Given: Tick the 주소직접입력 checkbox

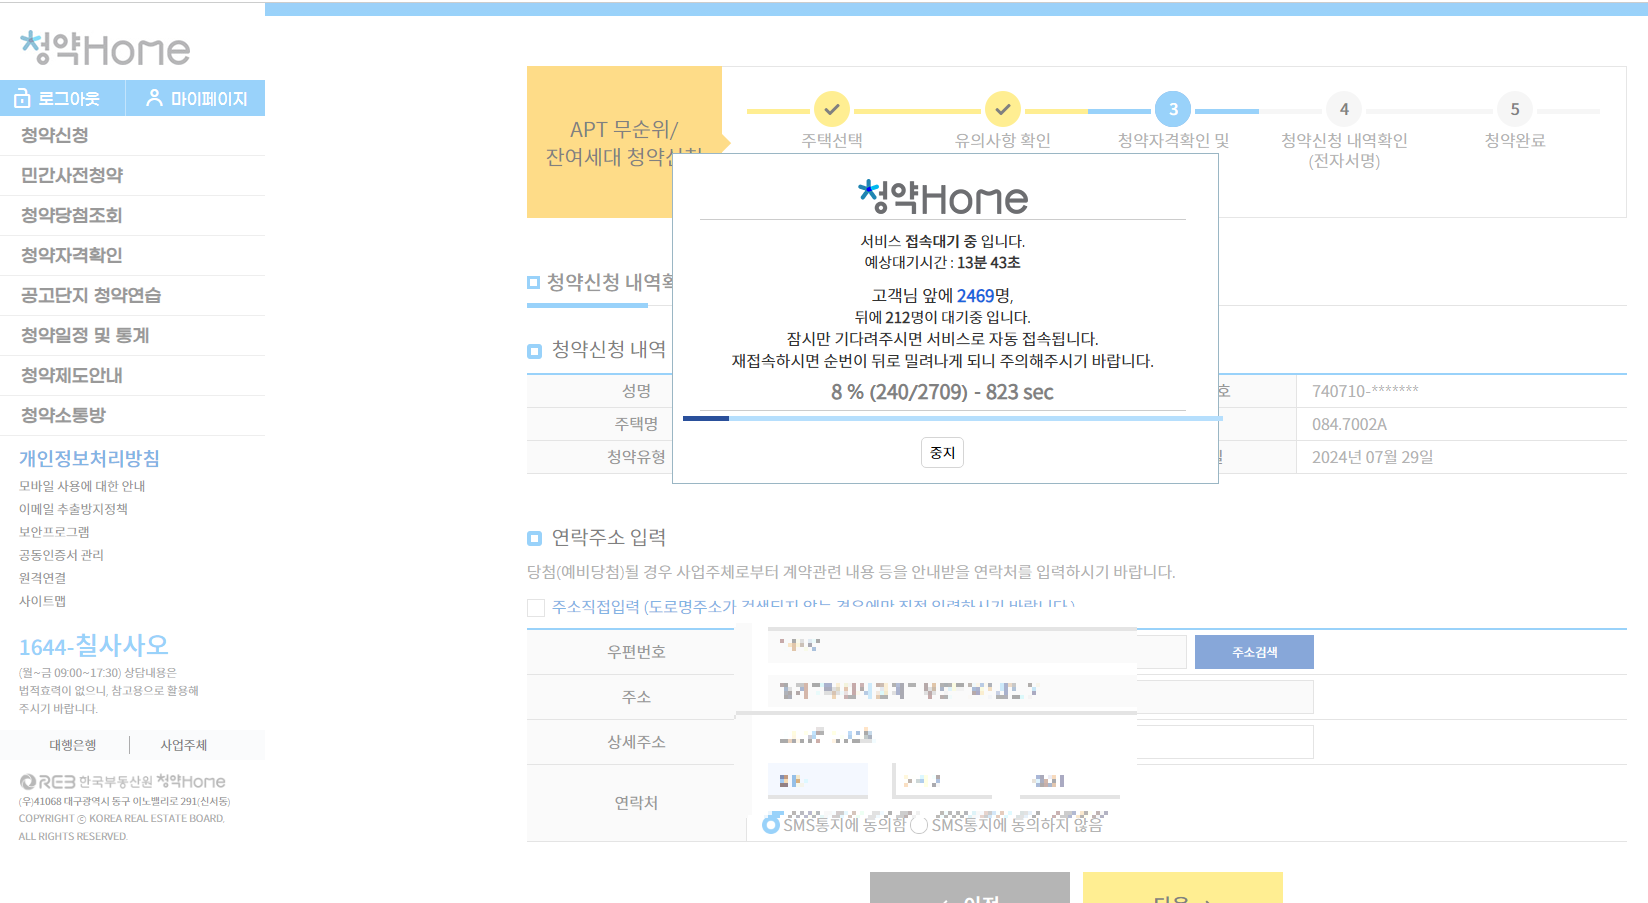Looking at the screenshot, I should pyautogui.click(x=536, y=607).
